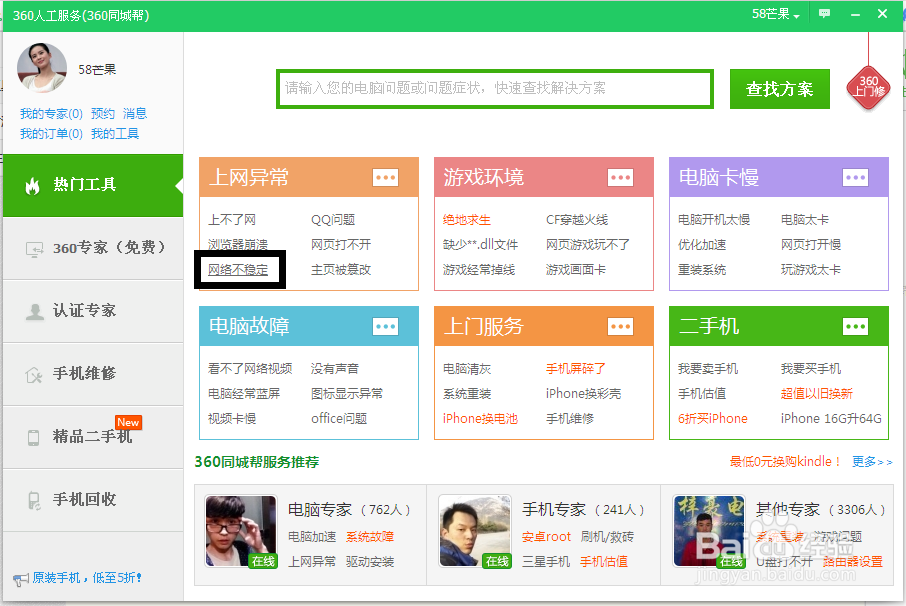This screenshot has height=606, width=906.
Task: Open the office问题 link
Action: 339,418
